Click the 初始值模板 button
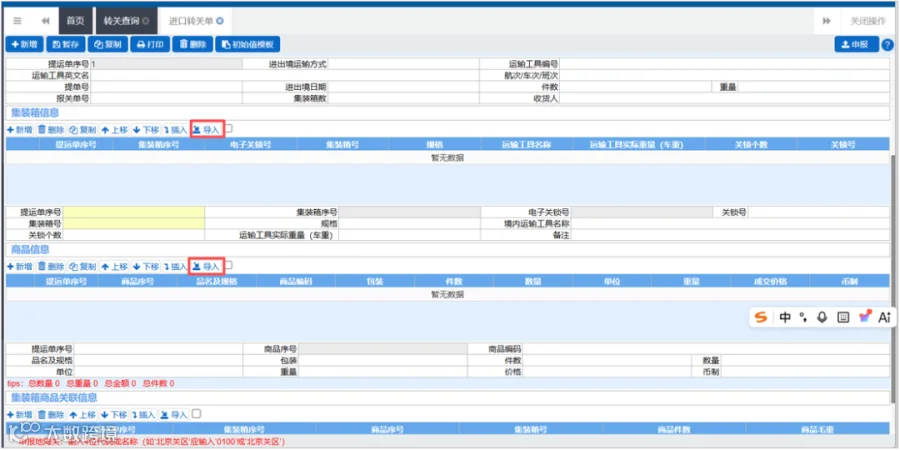Screen dimensions: 900x450 pyautogui.click(x=248, y=44)
